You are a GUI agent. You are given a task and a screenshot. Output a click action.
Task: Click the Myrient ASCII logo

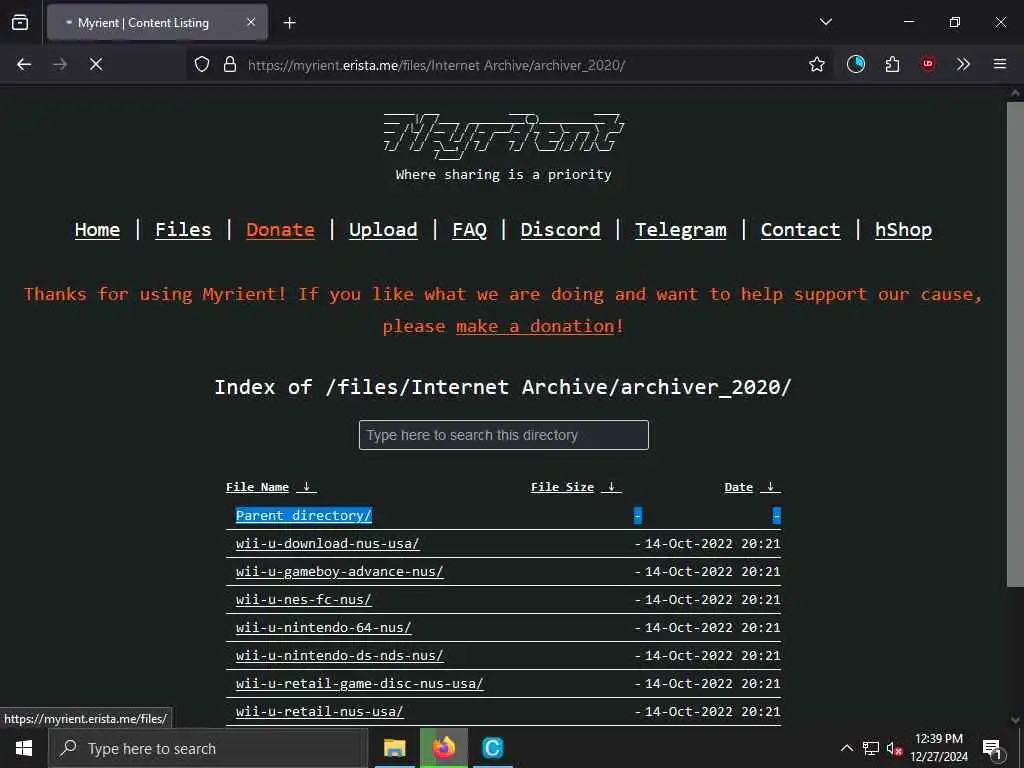(504, 136)
